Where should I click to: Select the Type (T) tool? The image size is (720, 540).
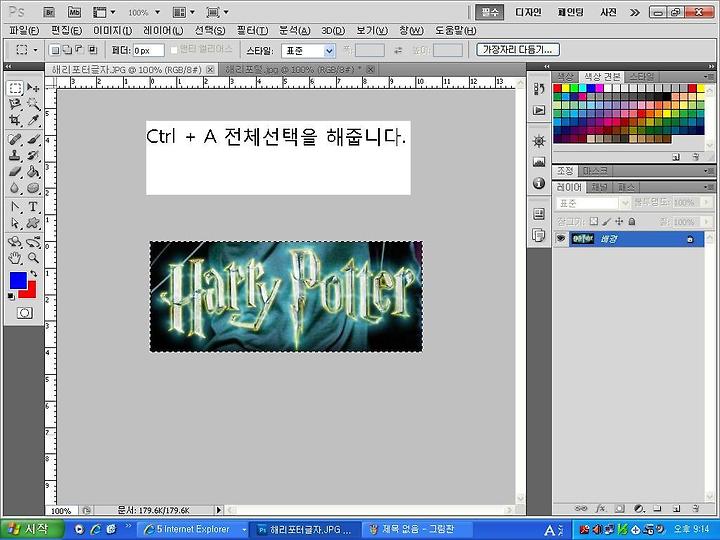coord(33,207)
